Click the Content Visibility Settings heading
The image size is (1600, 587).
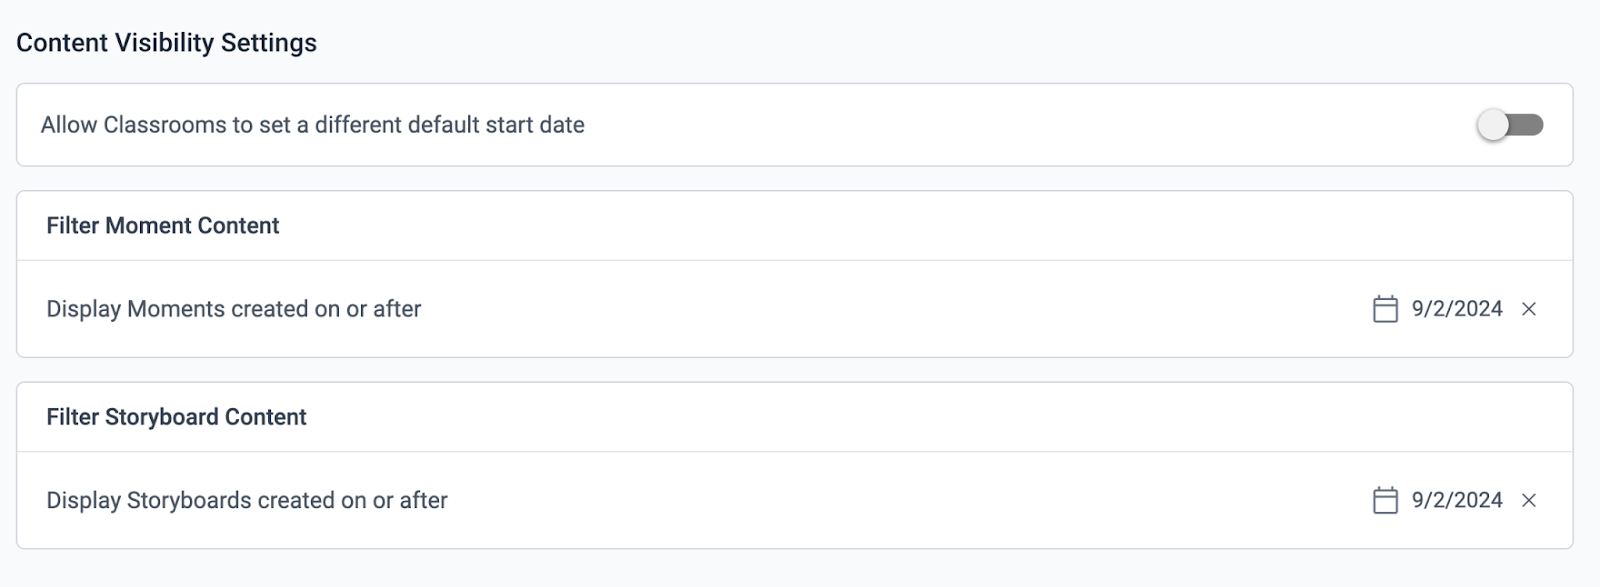[x=166, y=43]
